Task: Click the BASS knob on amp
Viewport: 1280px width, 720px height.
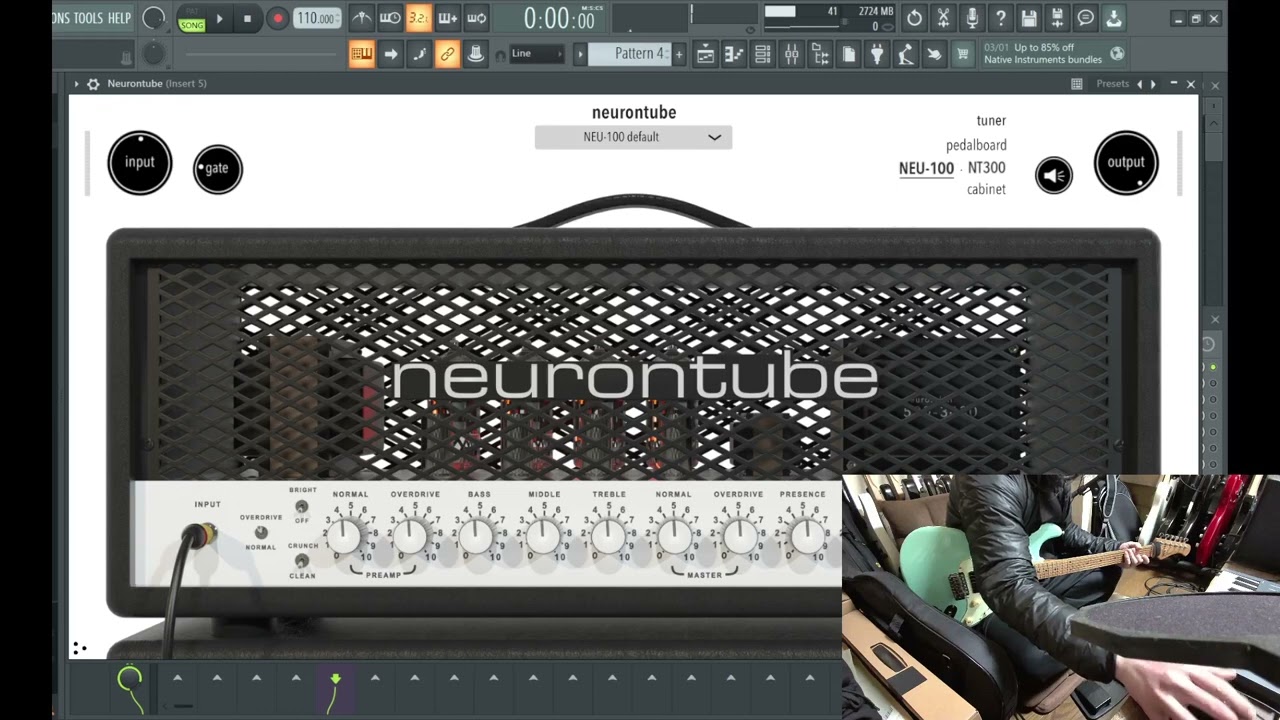Action: tap(478, 537)
